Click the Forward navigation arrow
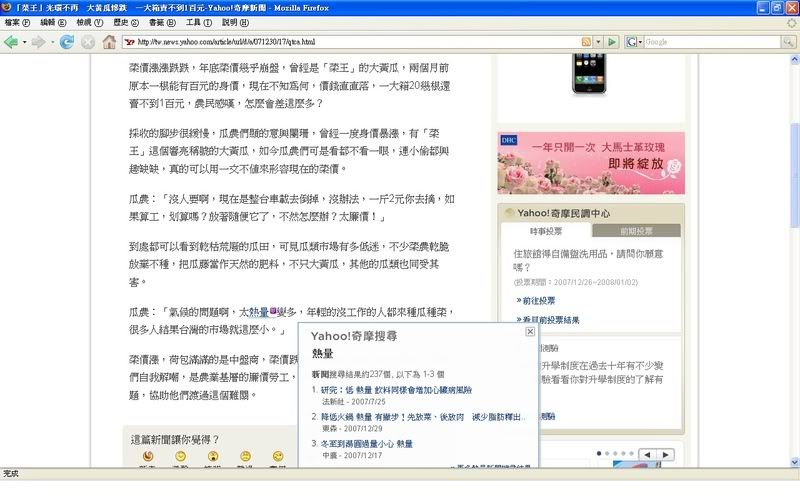 pos(38,42)
